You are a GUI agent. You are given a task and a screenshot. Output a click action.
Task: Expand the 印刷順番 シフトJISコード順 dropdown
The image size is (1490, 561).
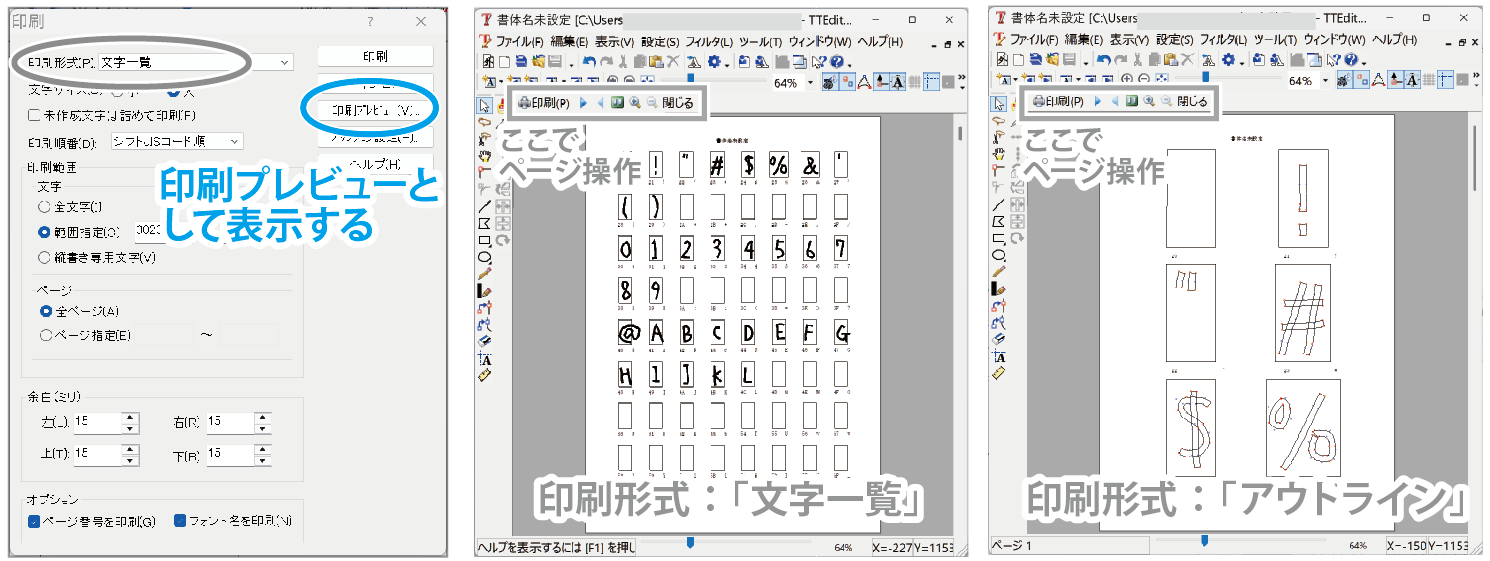click(x=234, y=142)
